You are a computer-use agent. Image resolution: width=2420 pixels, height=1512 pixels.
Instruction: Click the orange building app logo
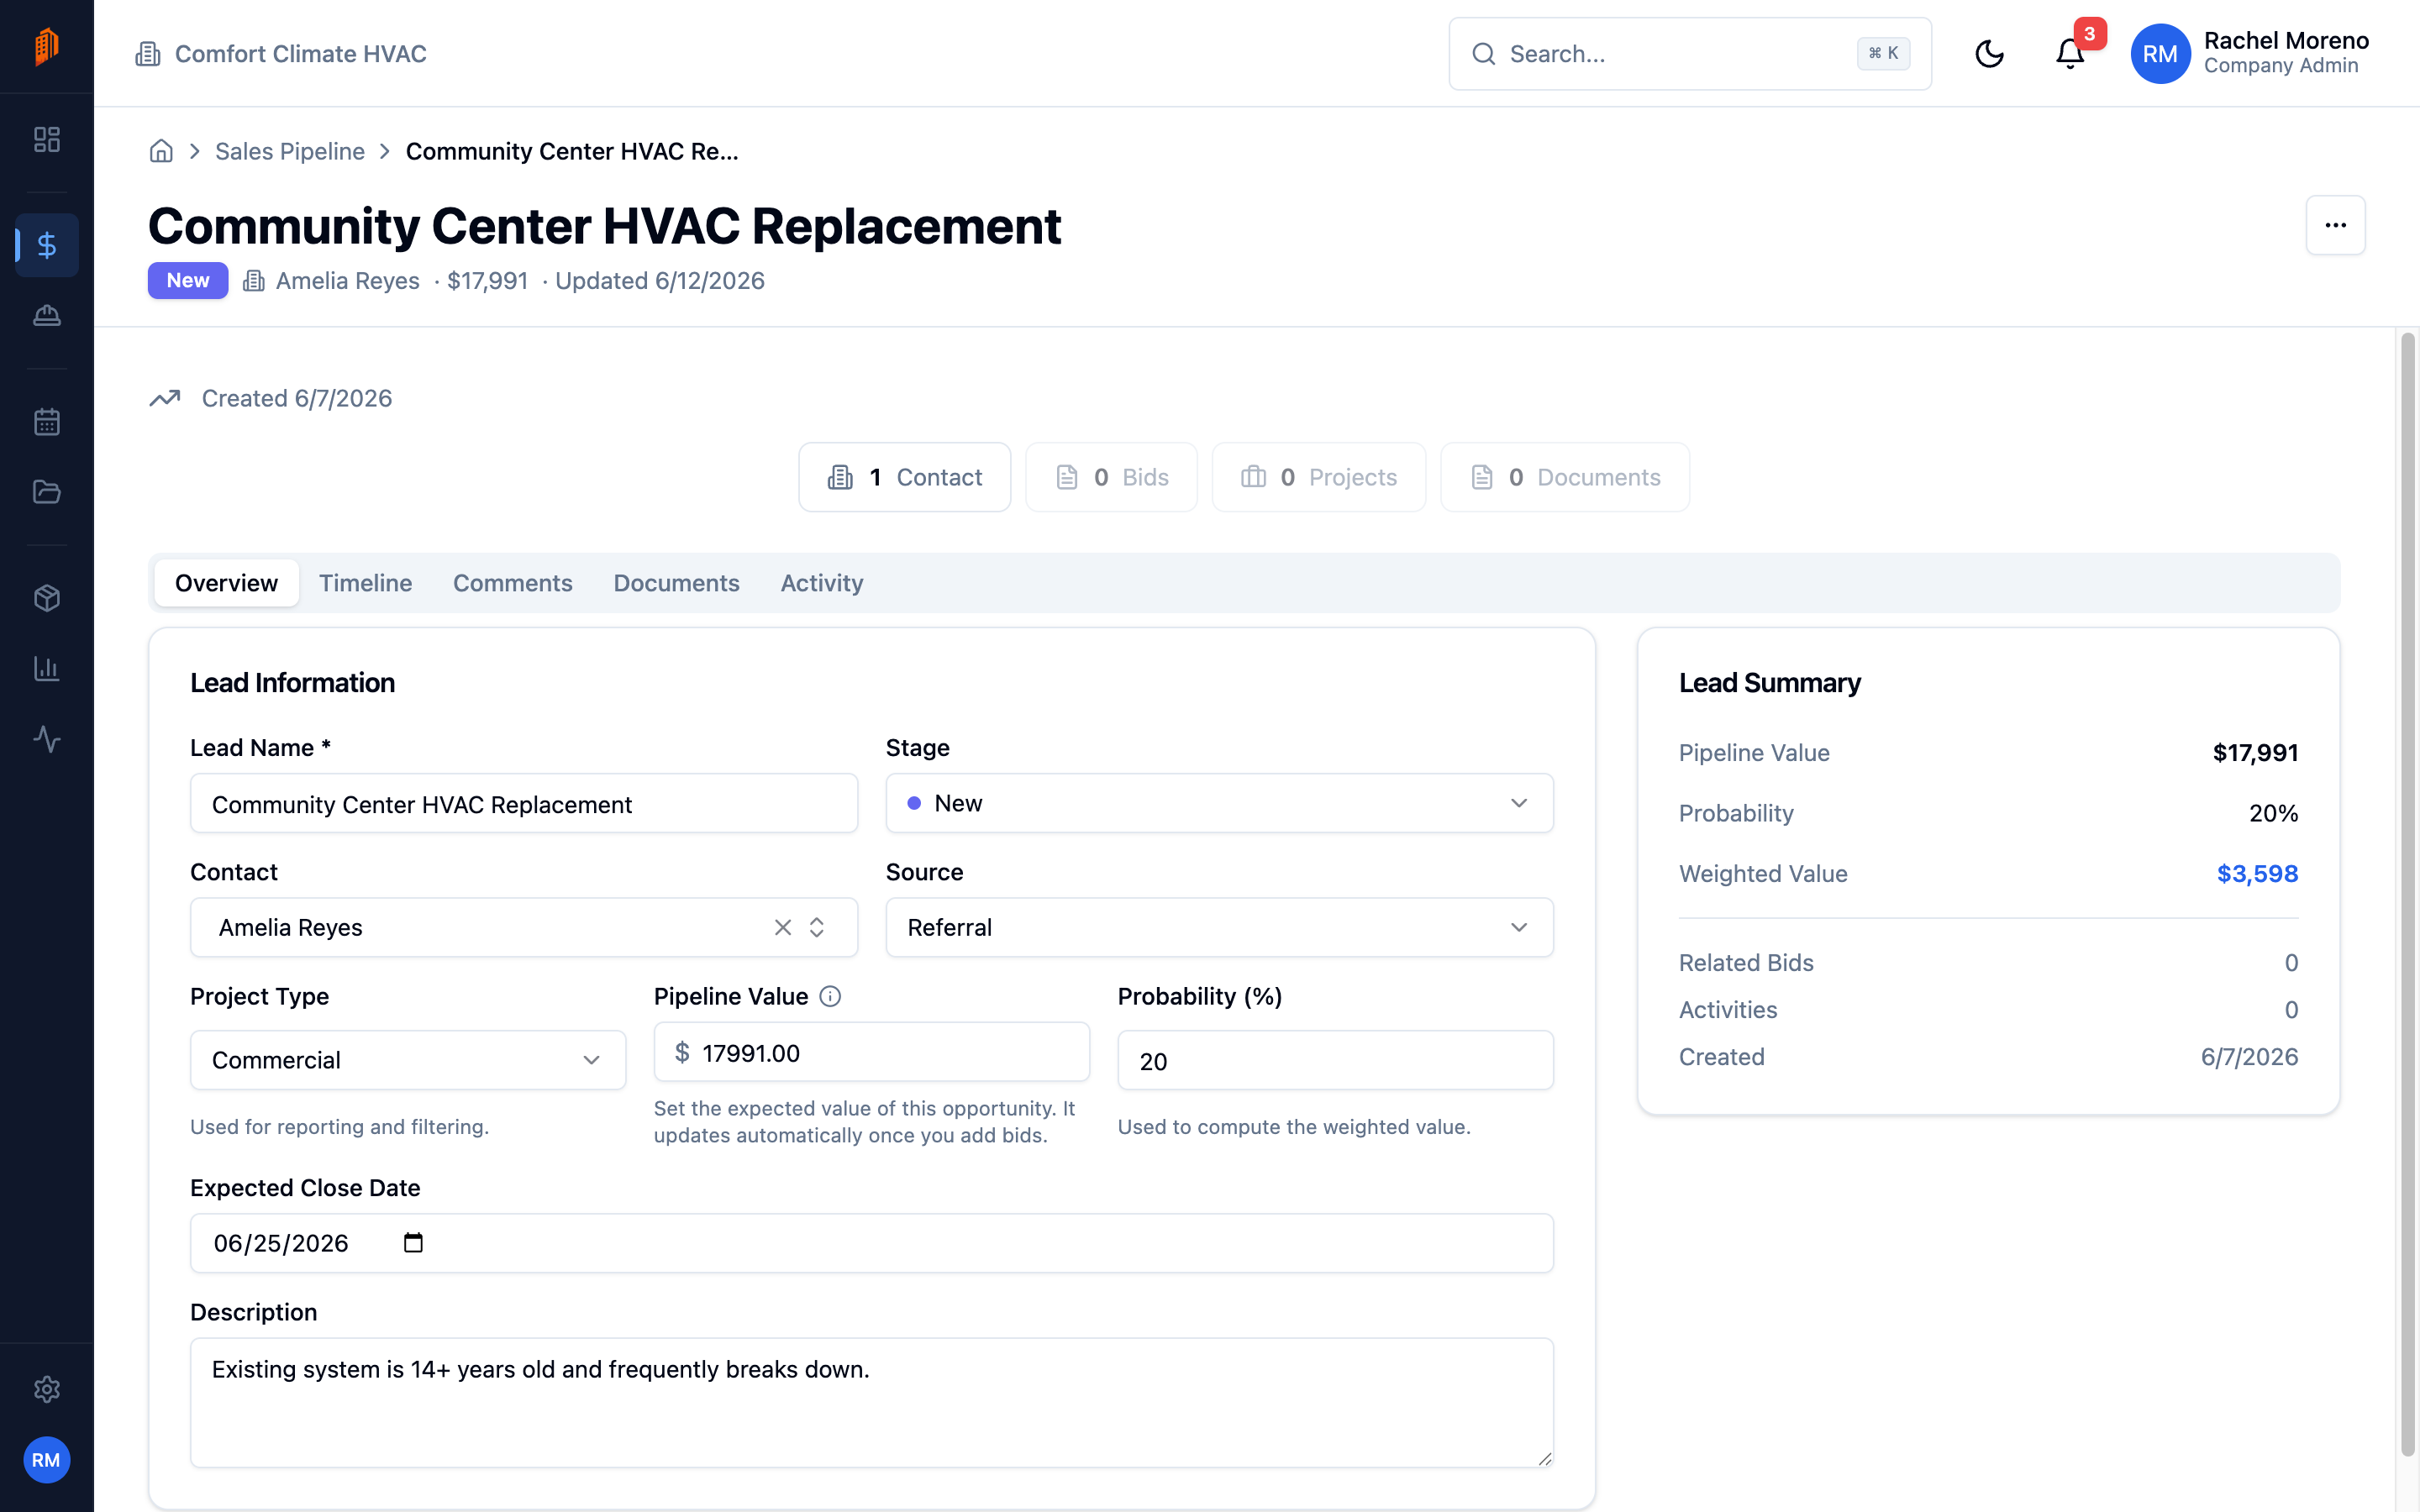click(x=46, y=47)
